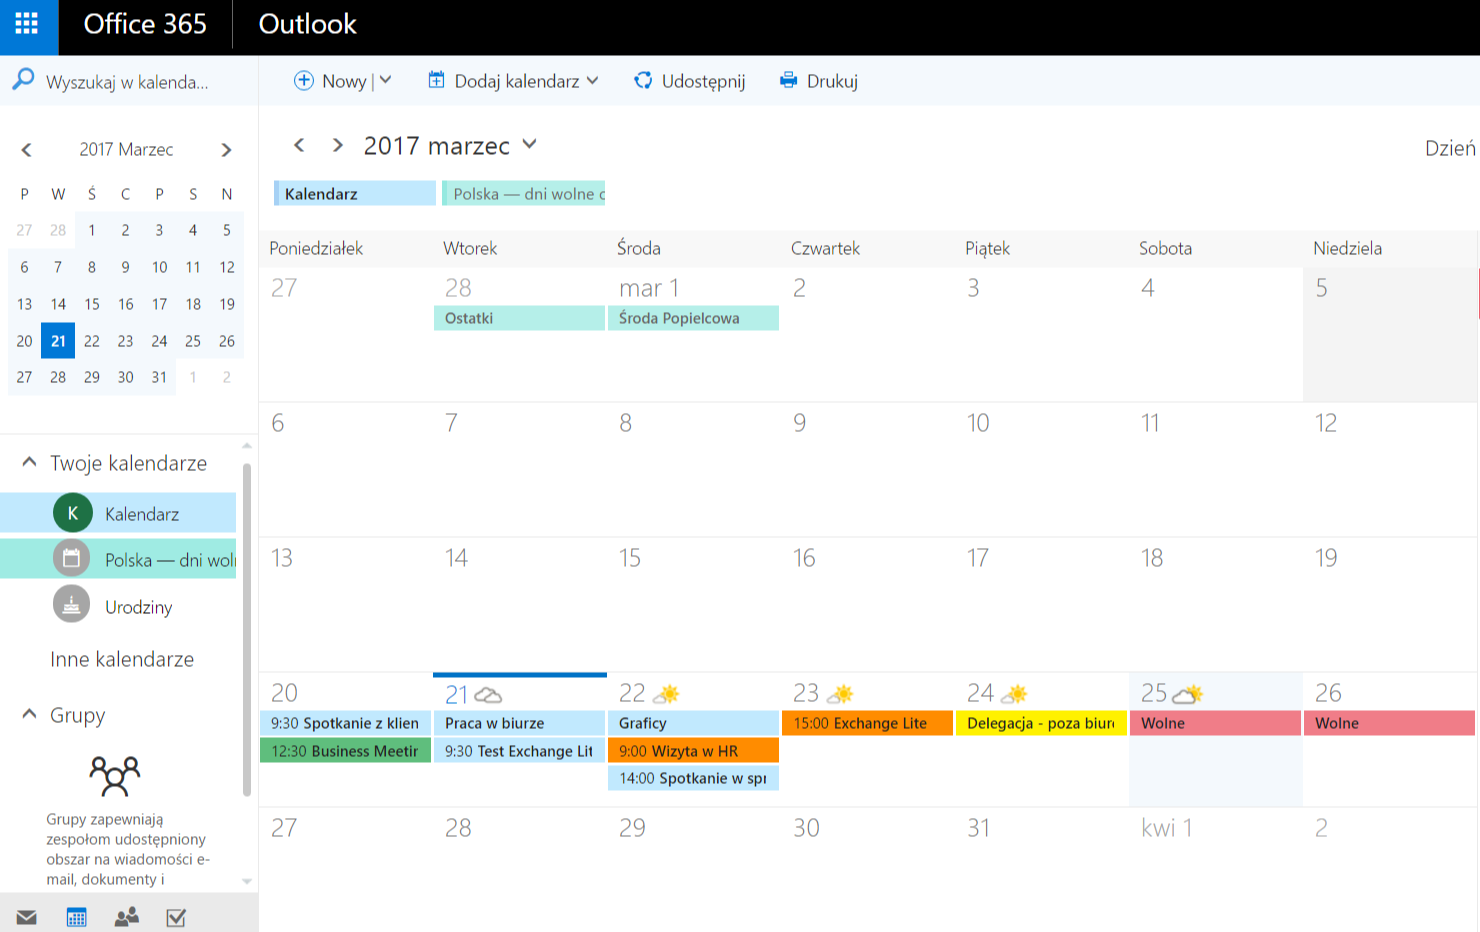Open People contacts icon in bottom bar
1480x932 pixels.
pyautogui.click(x=127, y=917)
